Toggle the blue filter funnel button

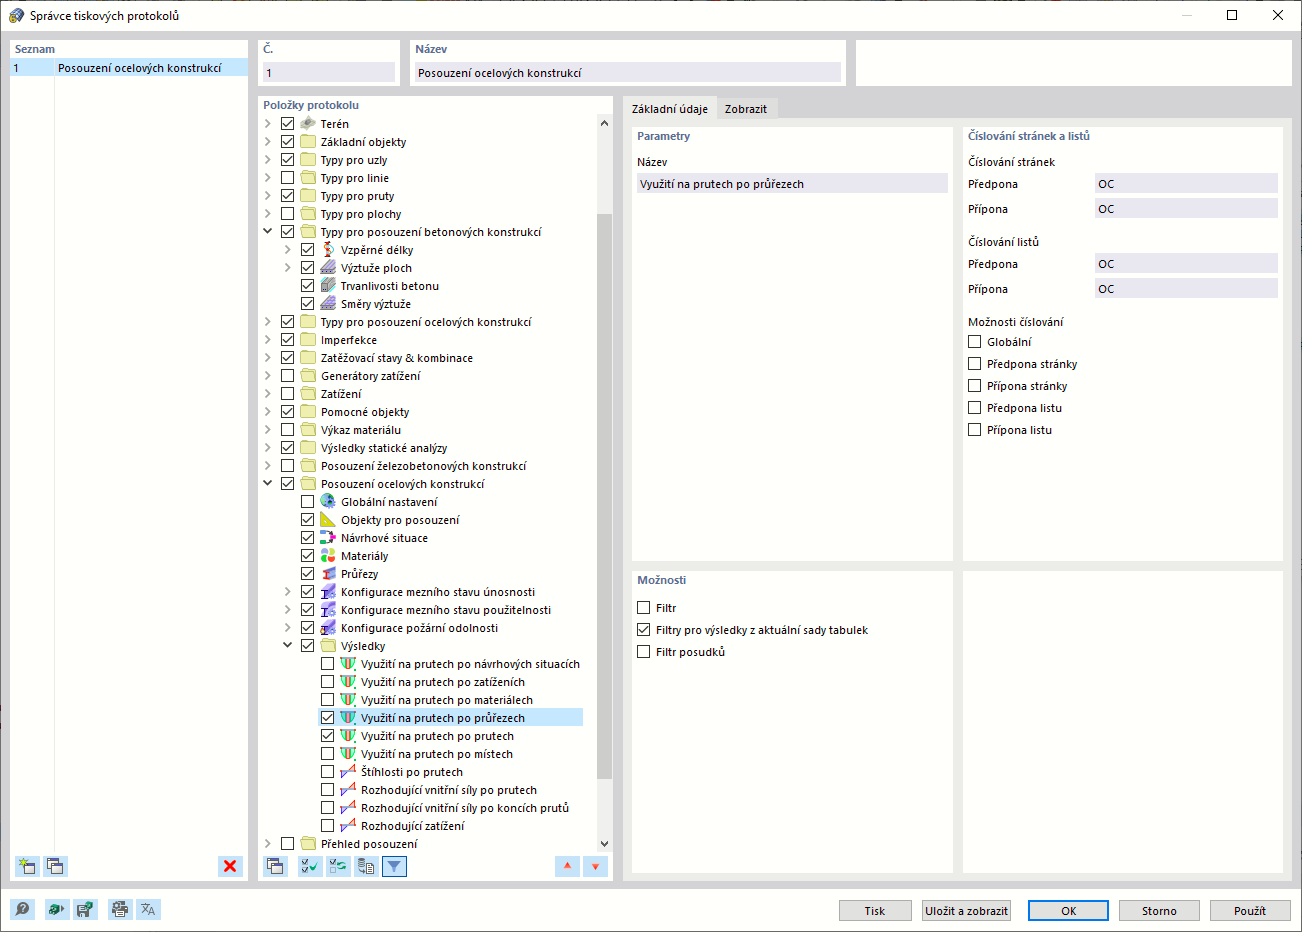coord(395,866)
